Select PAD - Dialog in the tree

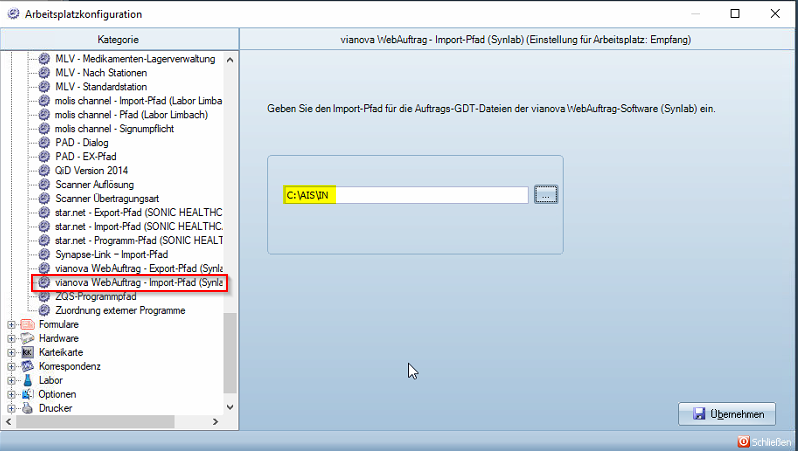82,143
